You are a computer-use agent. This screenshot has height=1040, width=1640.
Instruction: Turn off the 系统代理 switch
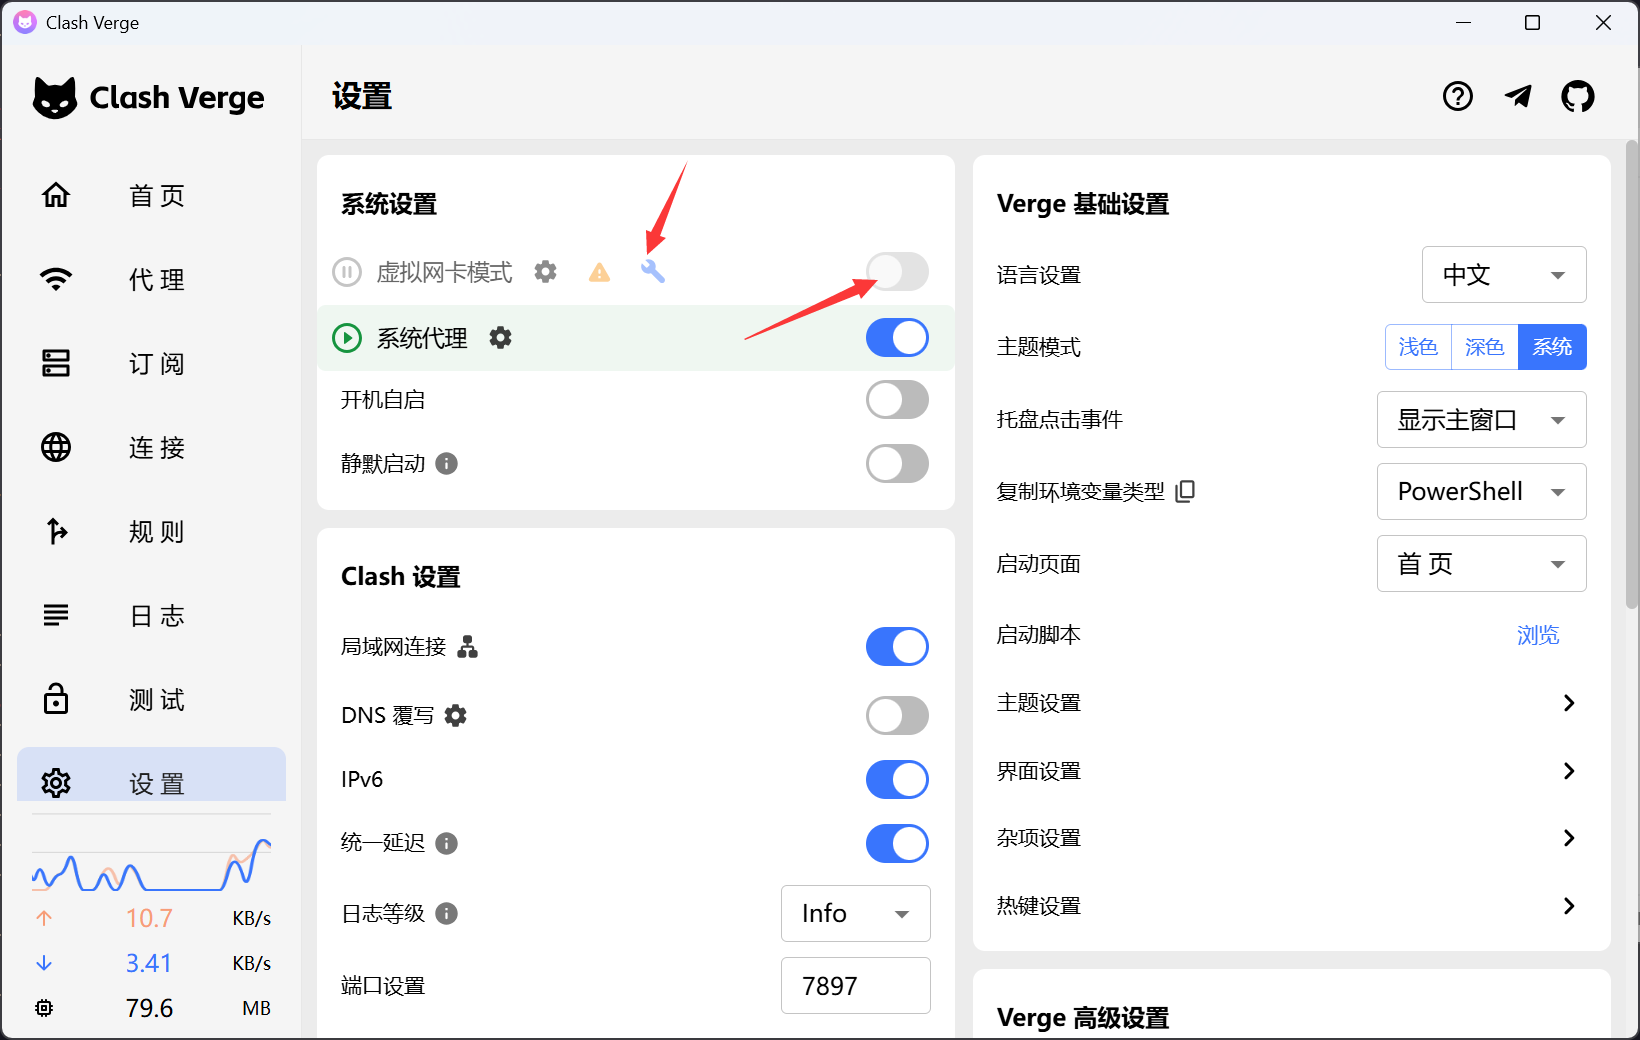click(x=897, y=338)
